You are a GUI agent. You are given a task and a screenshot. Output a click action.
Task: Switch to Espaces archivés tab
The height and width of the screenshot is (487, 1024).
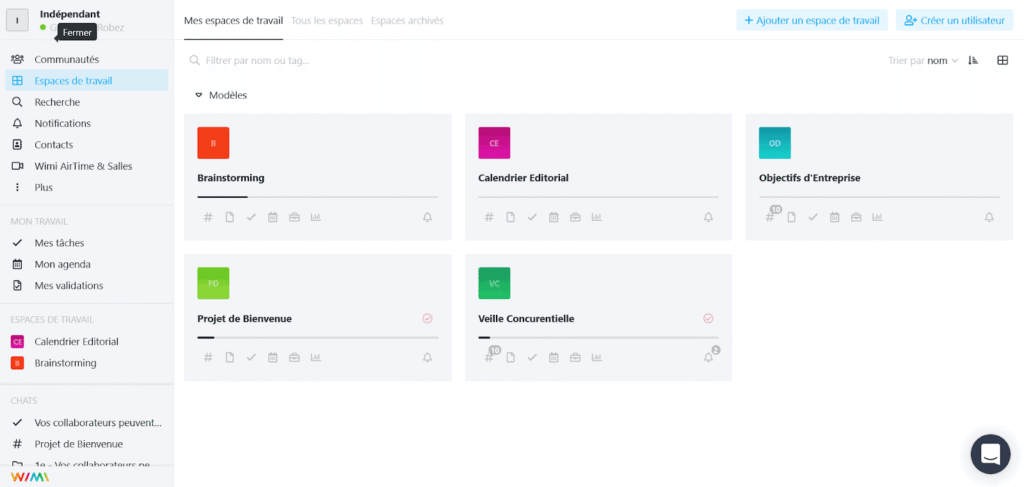coord(407,20)
